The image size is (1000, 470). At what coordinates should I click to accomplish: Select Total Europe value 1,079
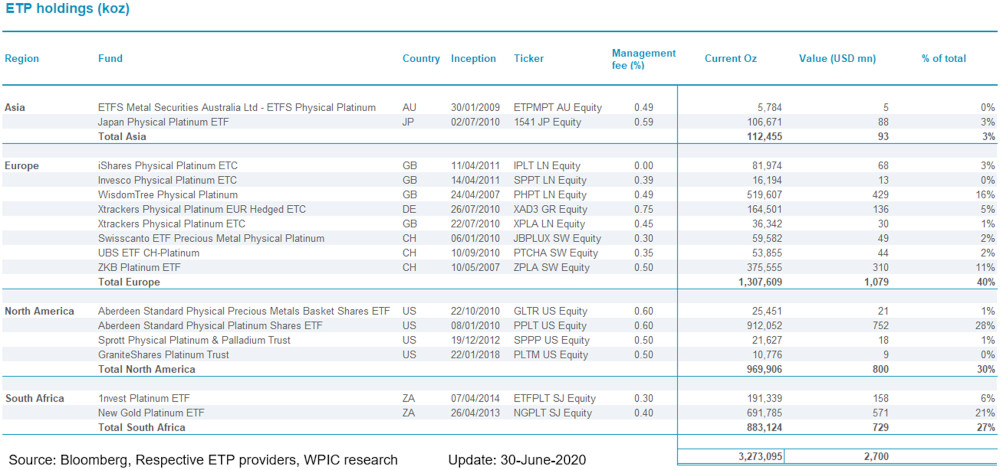[x=876, y=282]
